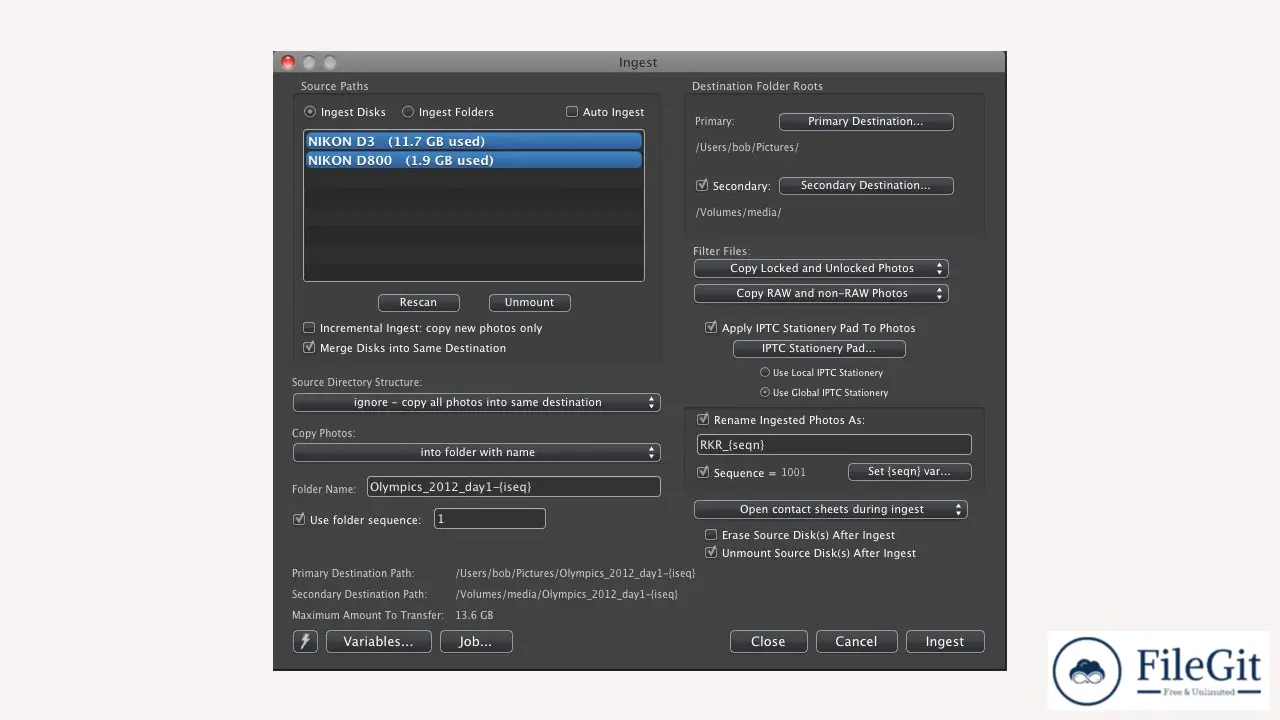Click the Folder Name input field
1280x720 pixels.
click(x=514, y=487)
